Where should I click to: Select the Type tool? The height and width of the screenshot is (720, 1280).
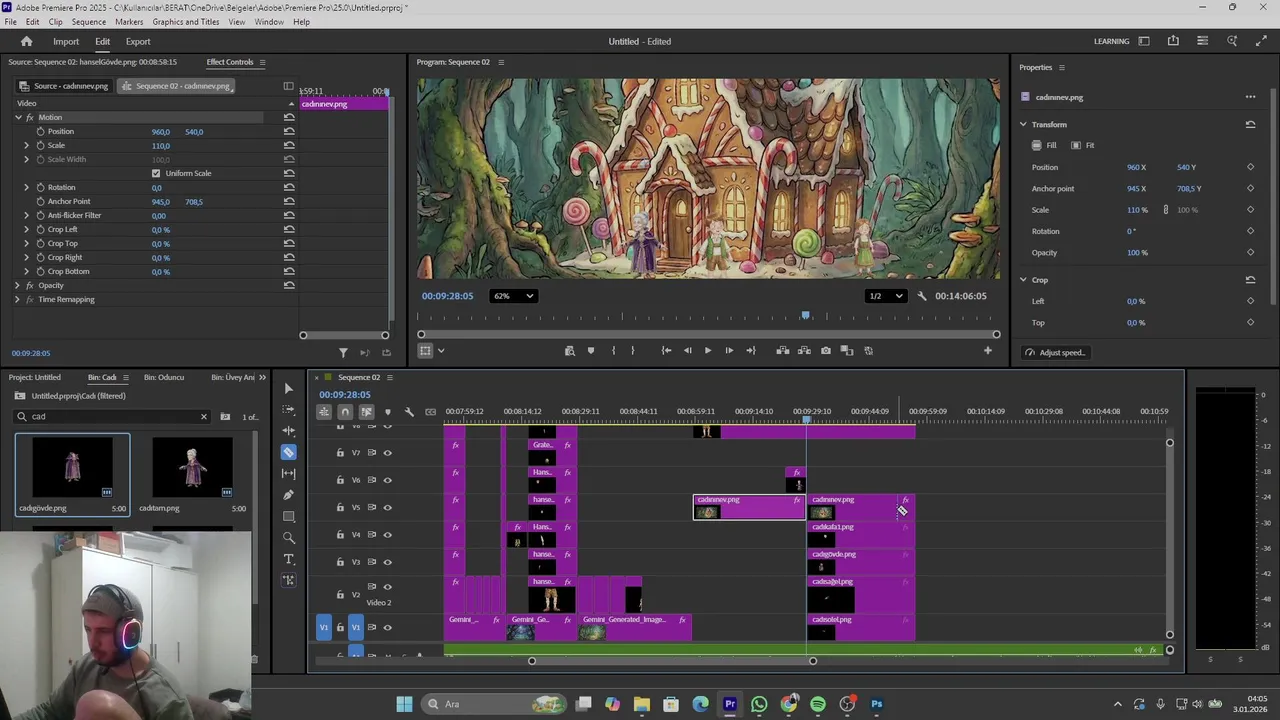289,559
